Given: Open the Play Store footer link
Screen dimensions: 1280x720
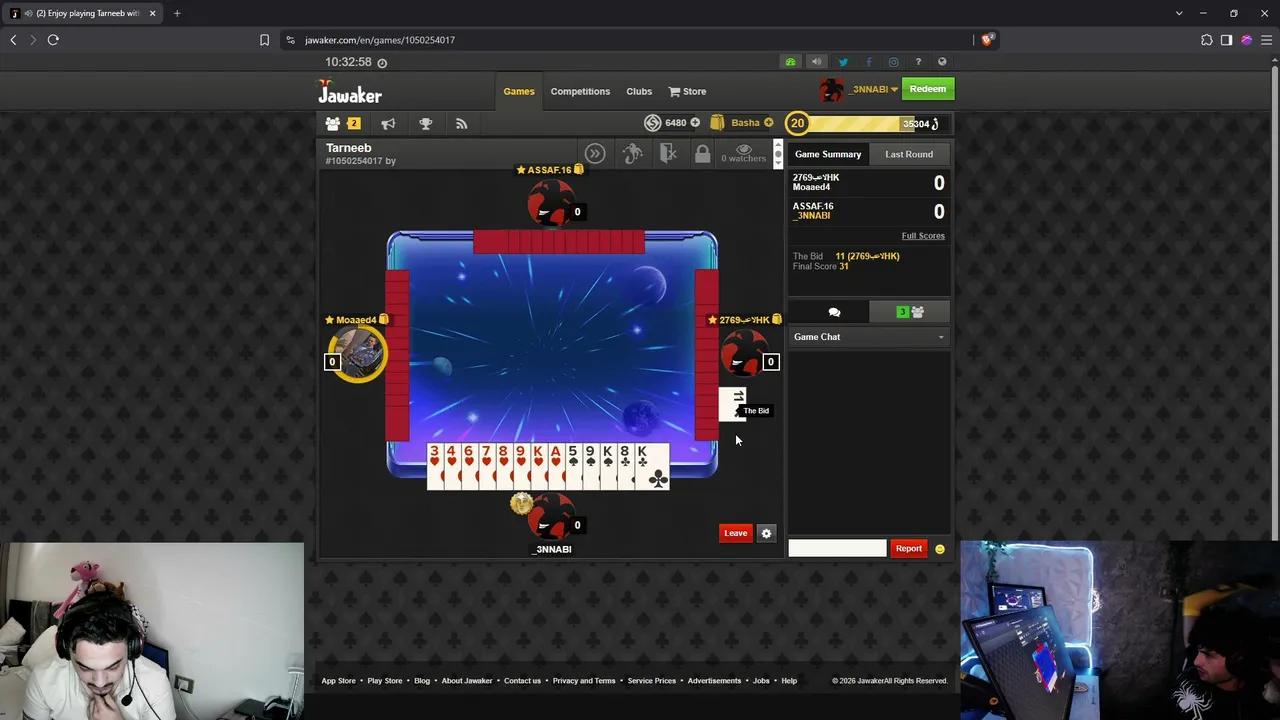Looking at the screenshot, I should pos(385,681).
